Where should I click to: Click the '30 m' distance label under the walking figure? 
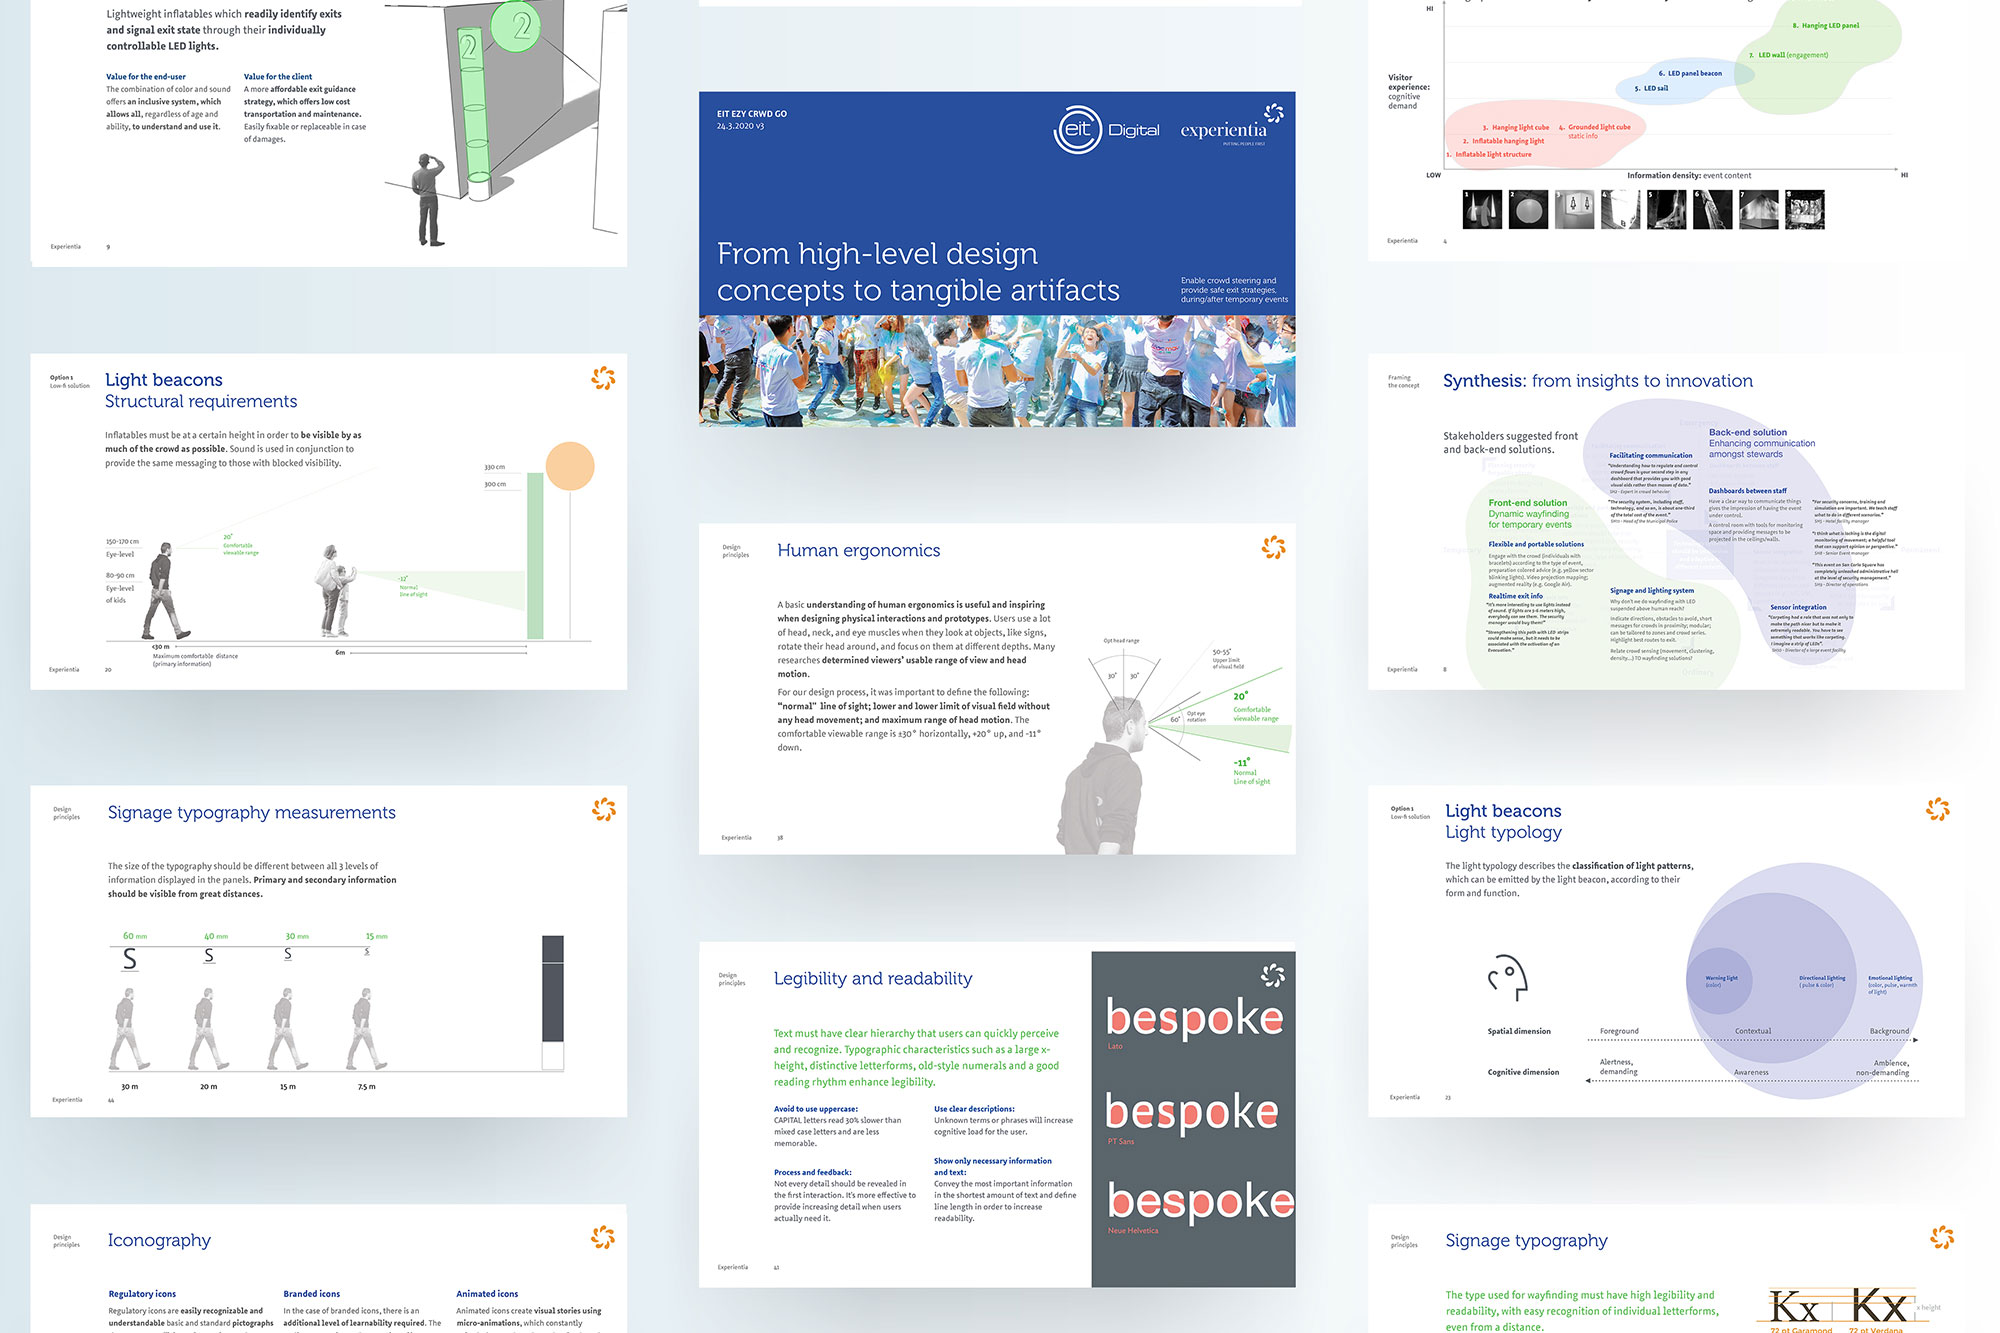129,1086
